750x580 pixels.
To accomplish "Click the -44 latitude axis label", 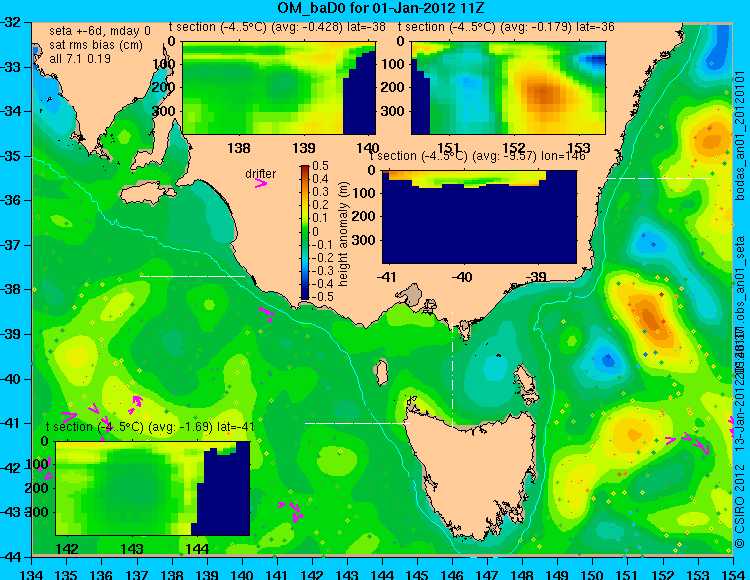I will (11, 557).
